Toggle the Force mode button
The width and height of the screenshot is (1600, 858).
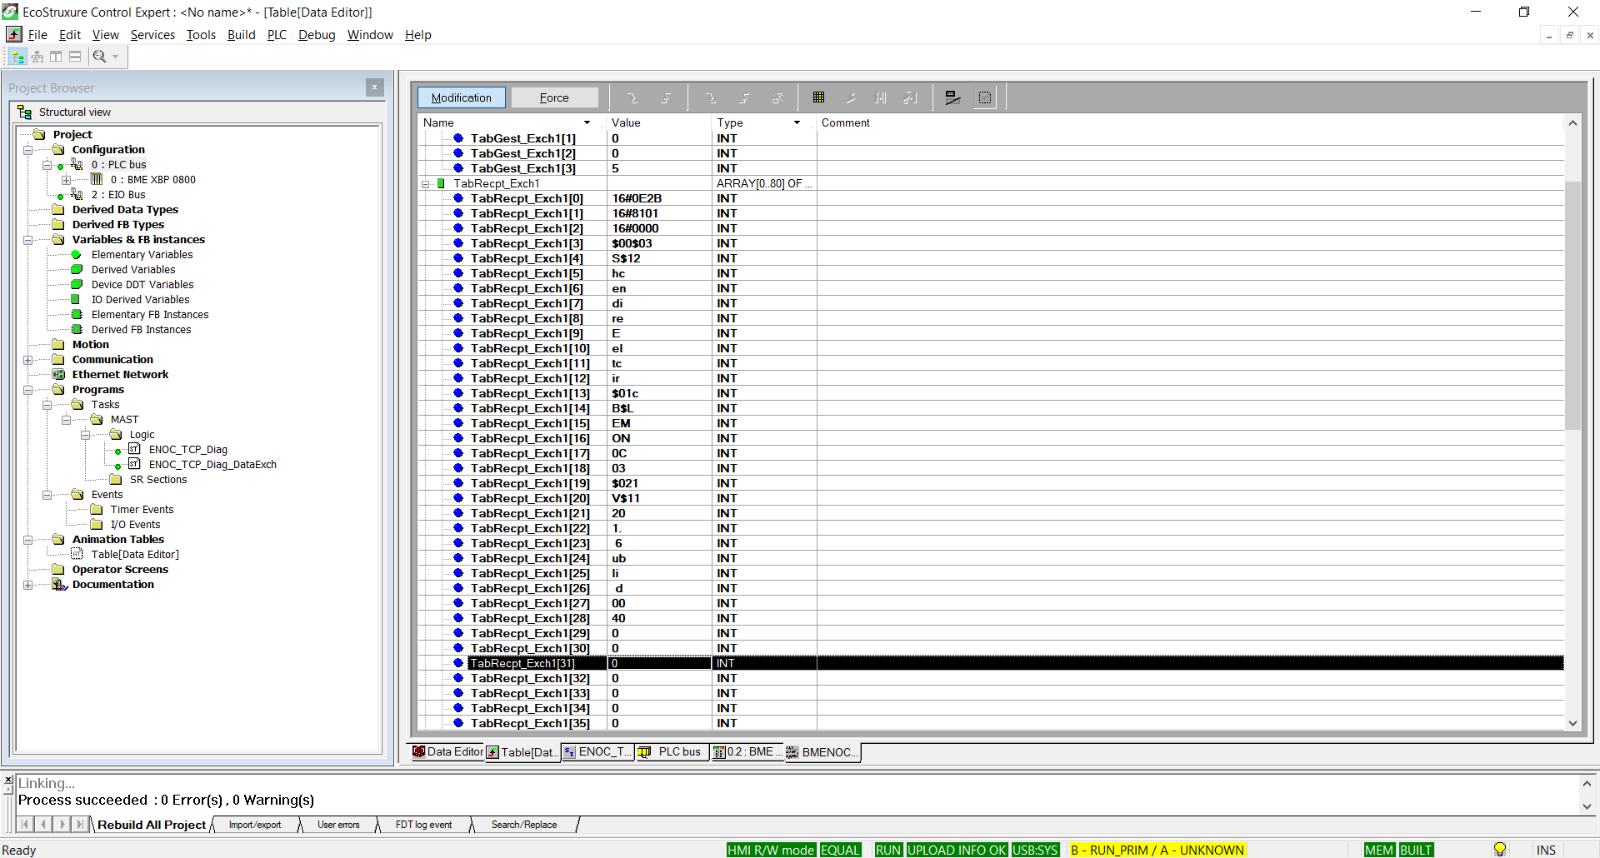[554, 98]
